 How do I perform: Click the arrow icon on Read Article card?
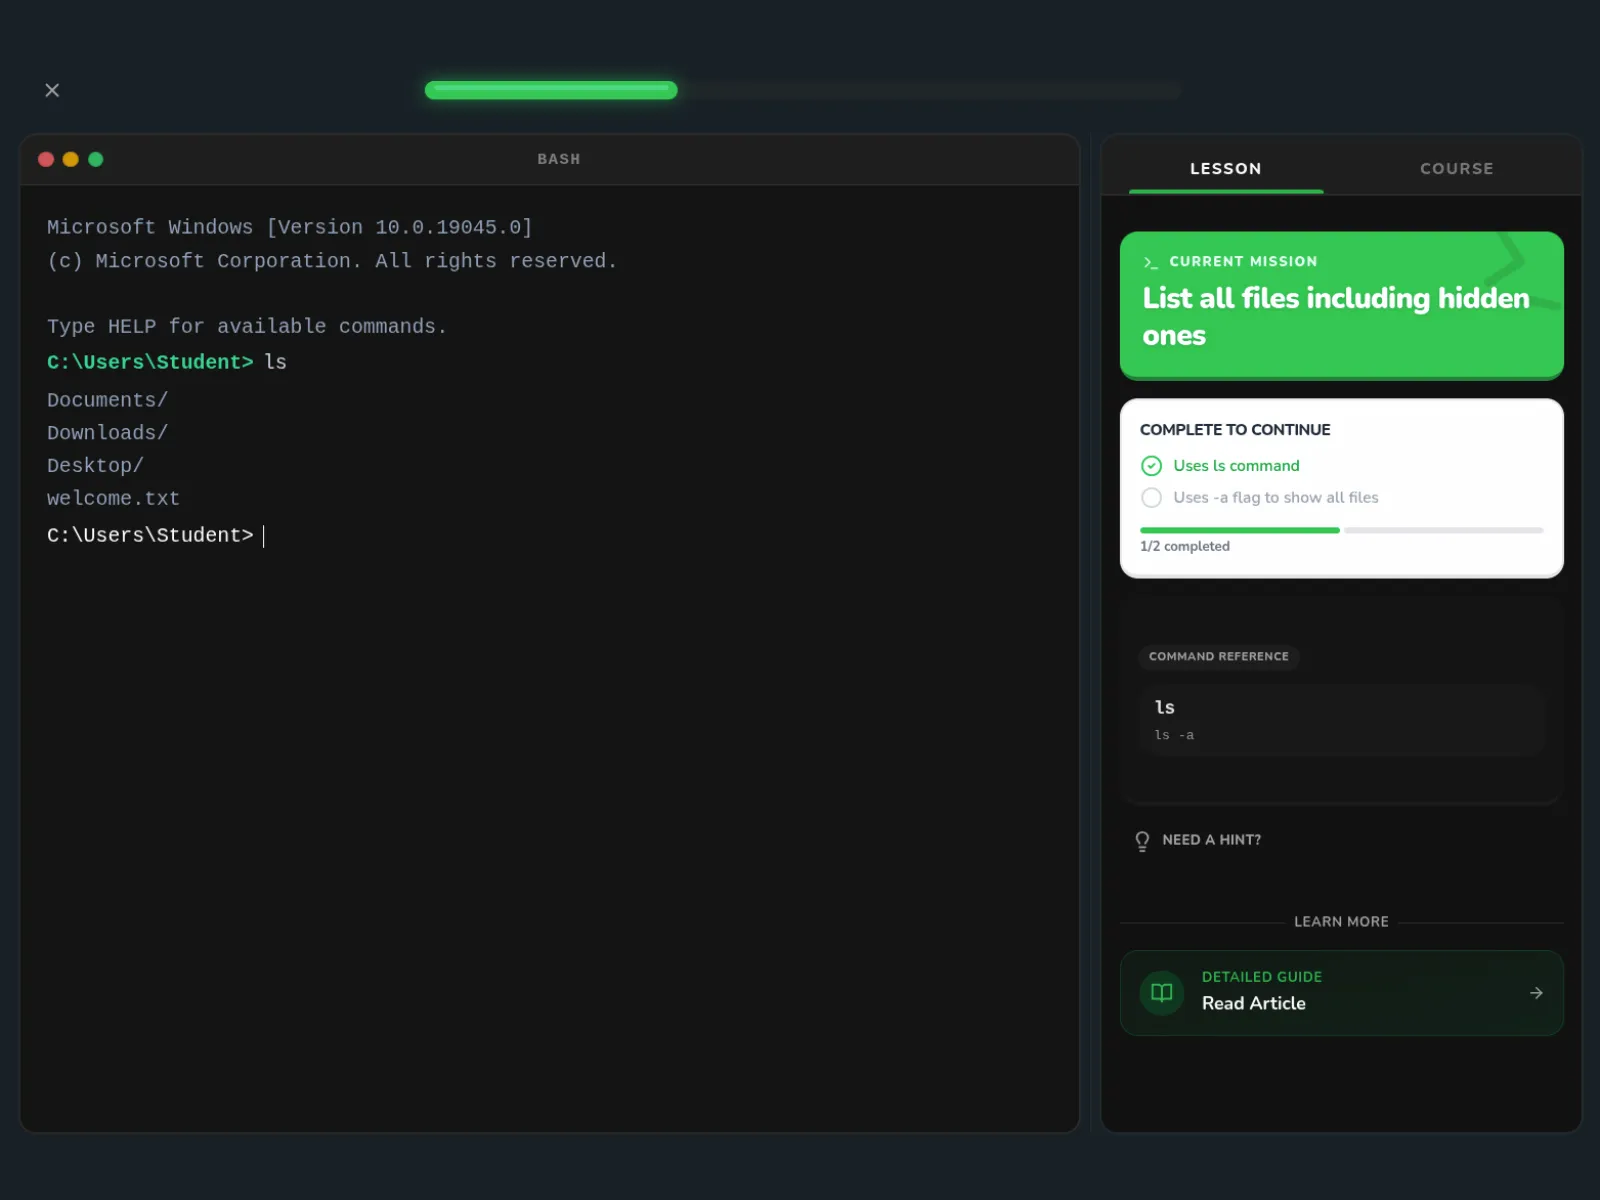(1536, 993)
